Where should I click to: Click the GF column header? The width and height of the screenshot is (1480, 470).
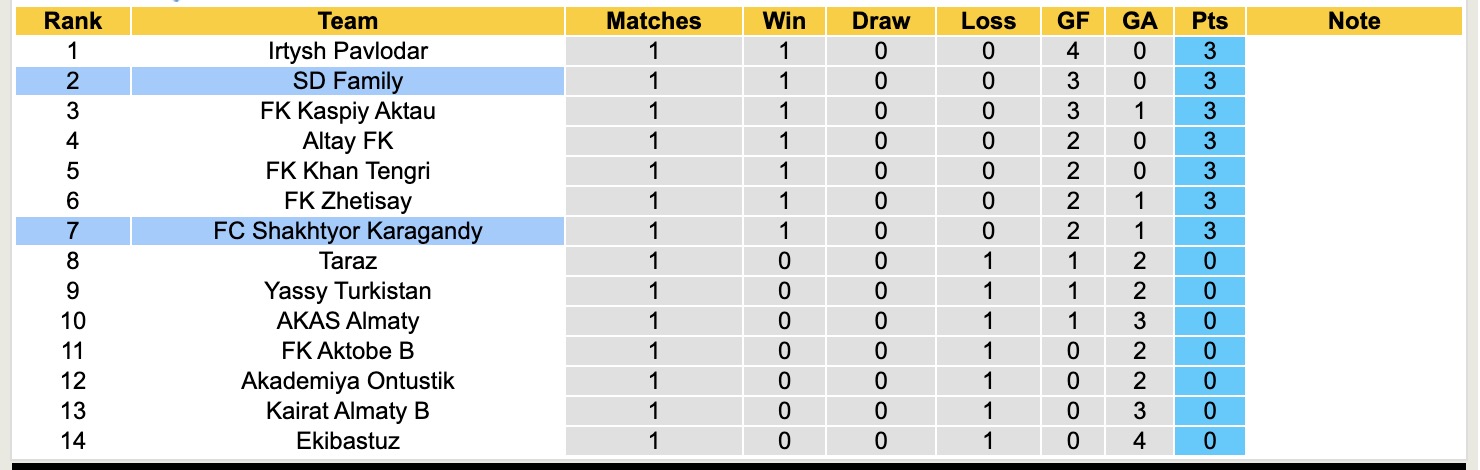pyautogui.click(x=1073, y=21)
